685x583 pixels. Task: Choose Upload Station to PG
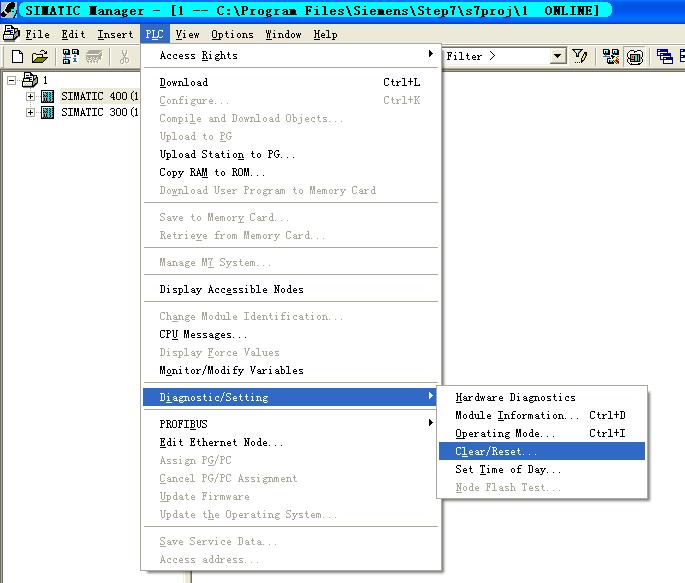click(x=291, y=154)
